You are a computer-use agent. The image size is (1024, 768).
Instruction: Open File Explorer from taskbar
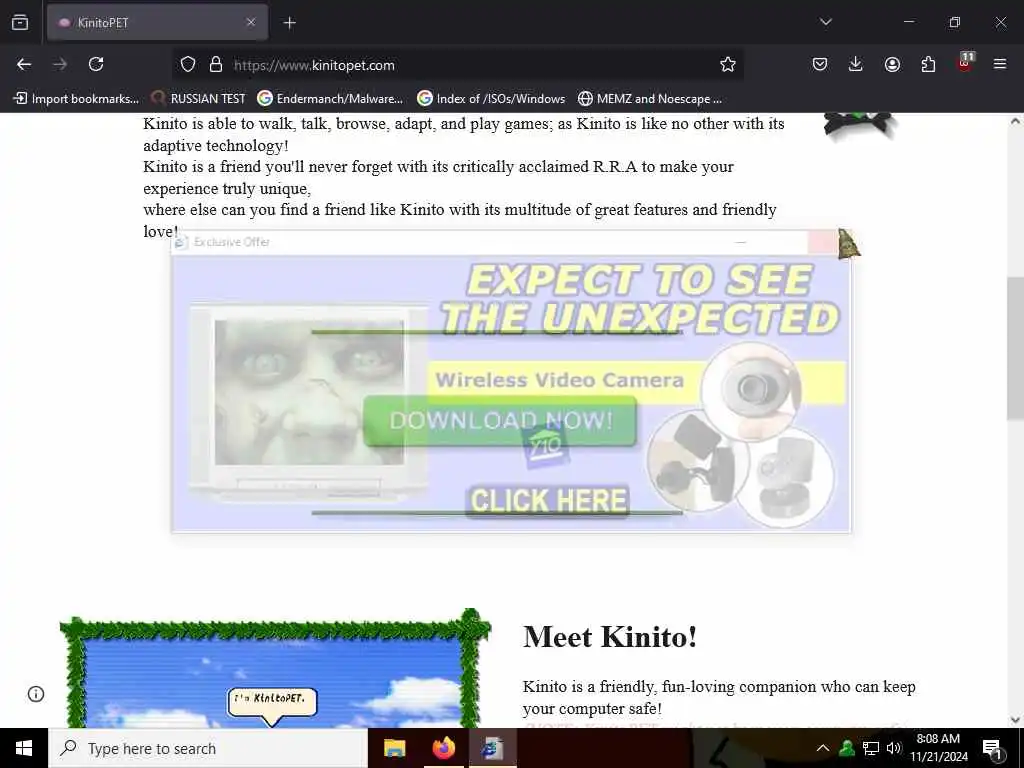[394, 748]
